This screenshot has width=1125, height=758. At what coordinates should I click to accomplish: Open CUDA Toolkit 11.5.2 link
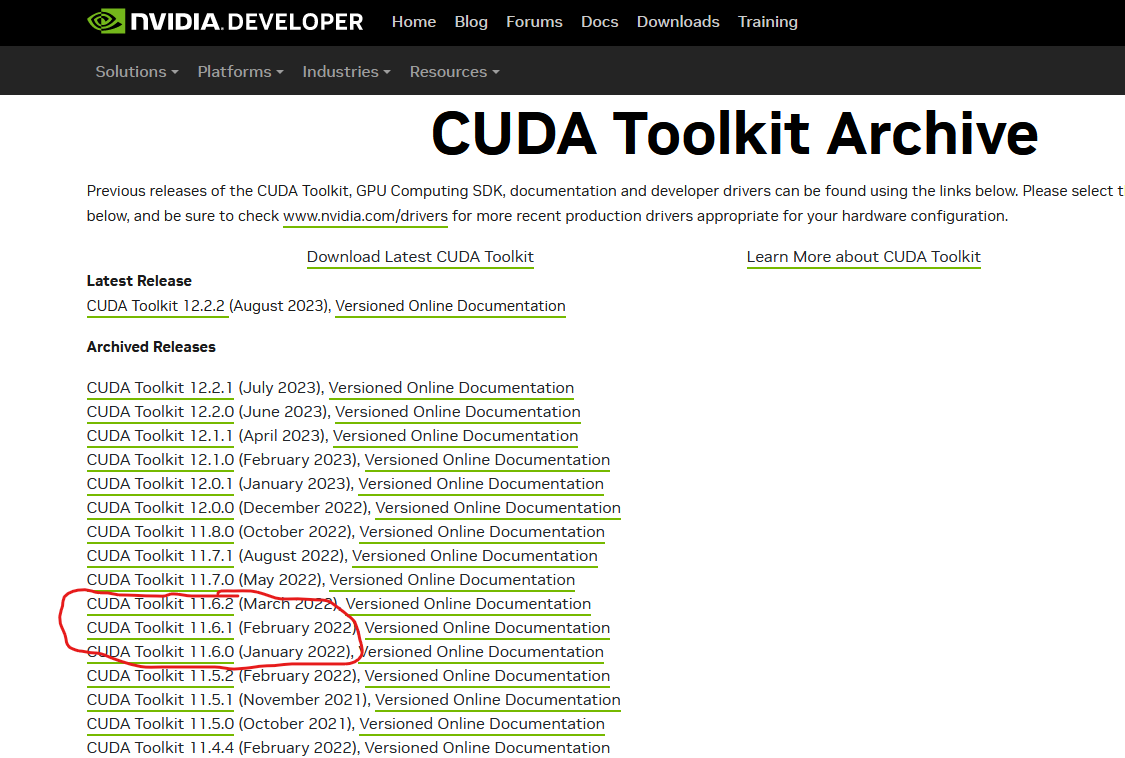coord(160,676)
